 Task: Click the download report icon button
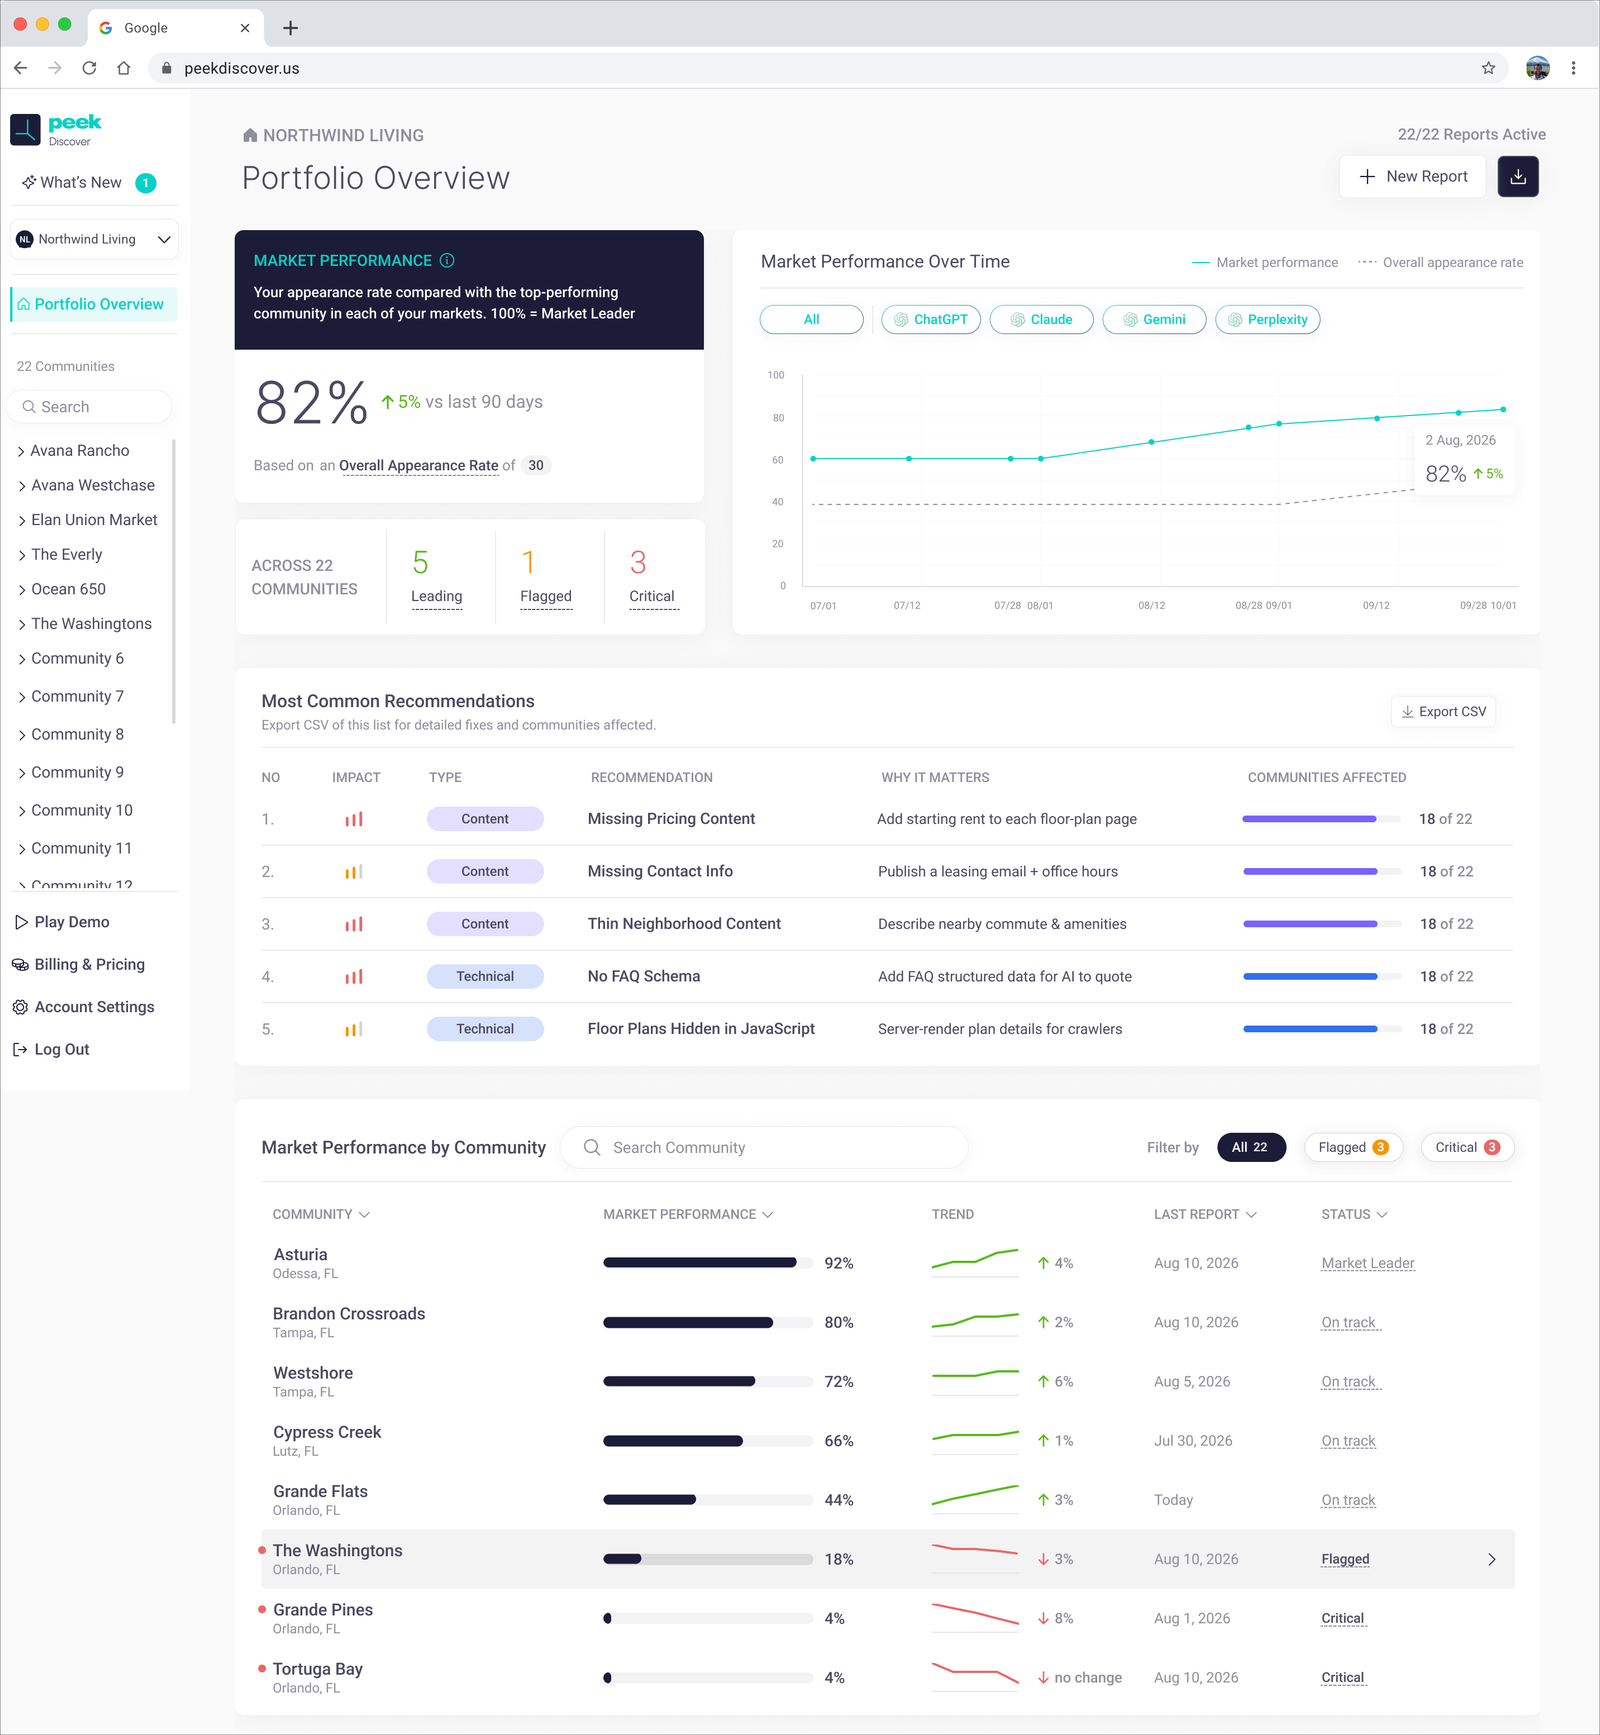[x=1518, y=176]
